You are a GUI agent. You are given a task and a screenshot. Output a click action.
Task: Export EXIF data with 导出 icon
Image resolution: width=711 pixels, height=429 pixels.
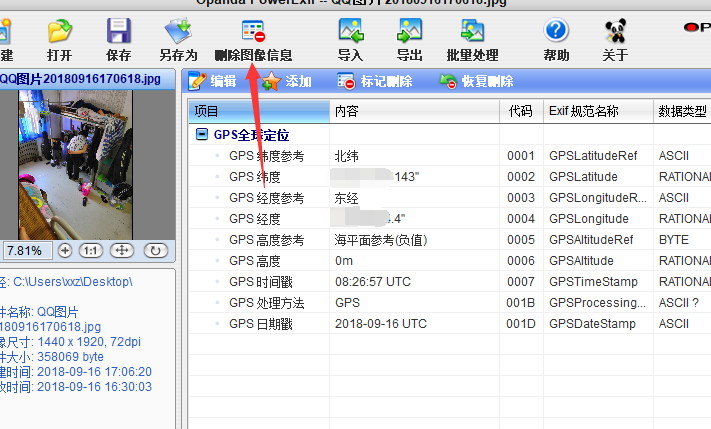pyautogui.click(x=409, y=39)
